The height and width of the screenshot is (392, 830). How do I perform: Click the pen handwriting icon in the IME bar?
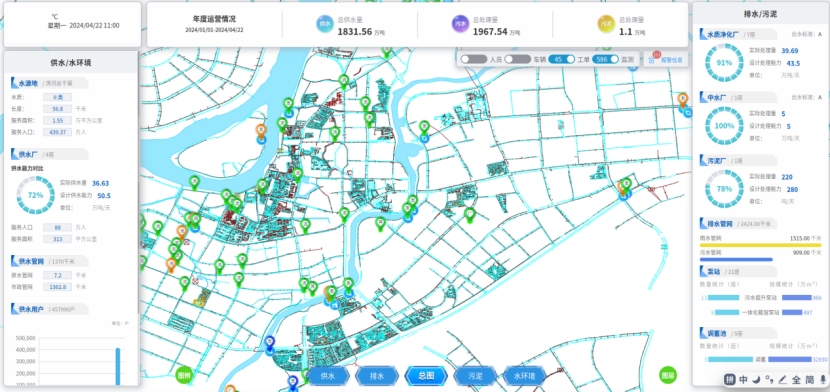(x=783, y=379)
